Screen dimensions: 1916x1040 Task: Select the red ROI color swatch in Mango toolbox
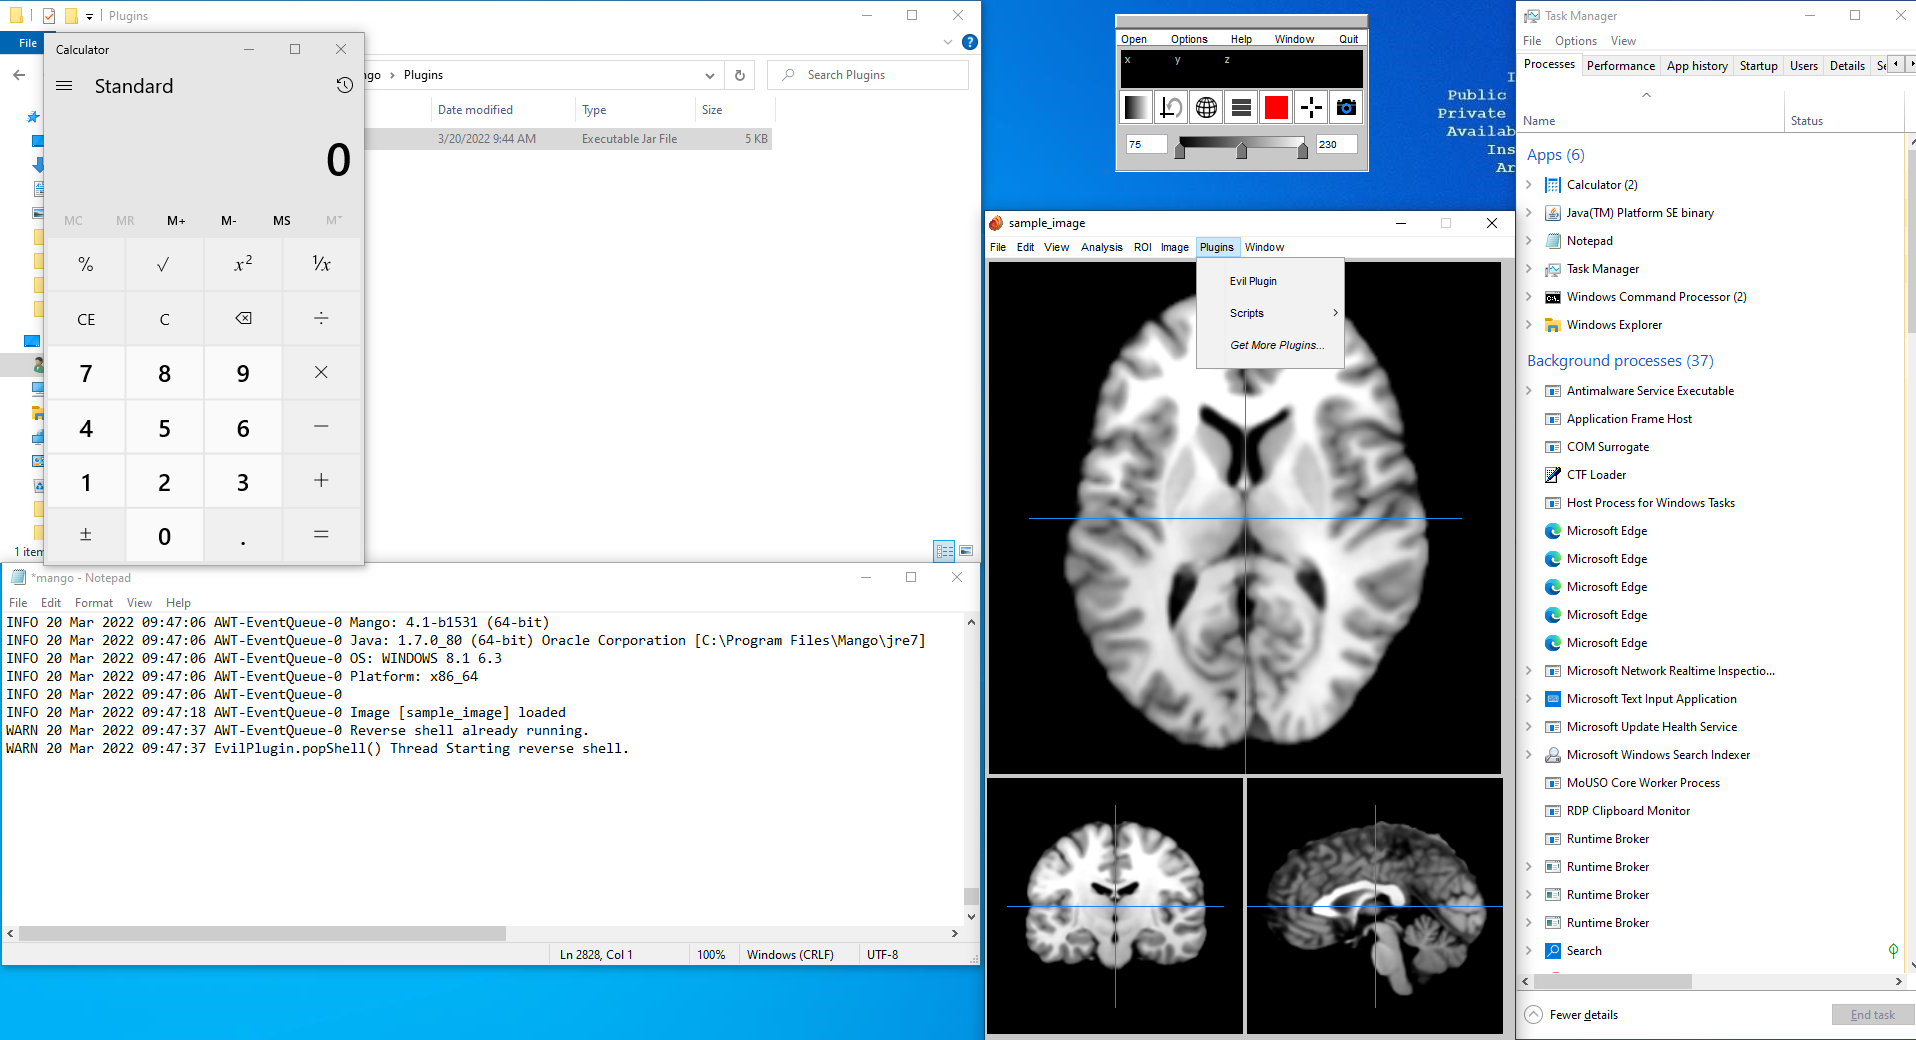(1277, 107)
